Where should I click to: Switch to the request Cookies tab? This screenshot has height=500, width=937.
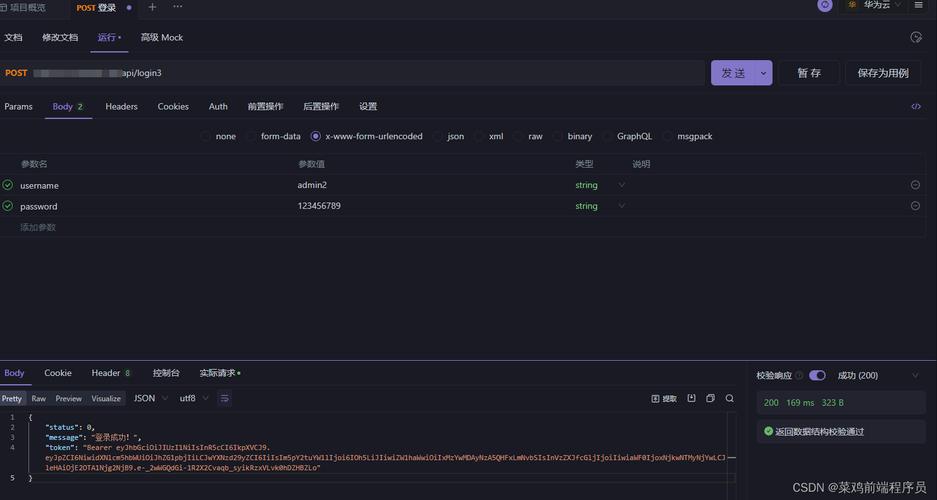coord(173,106)
